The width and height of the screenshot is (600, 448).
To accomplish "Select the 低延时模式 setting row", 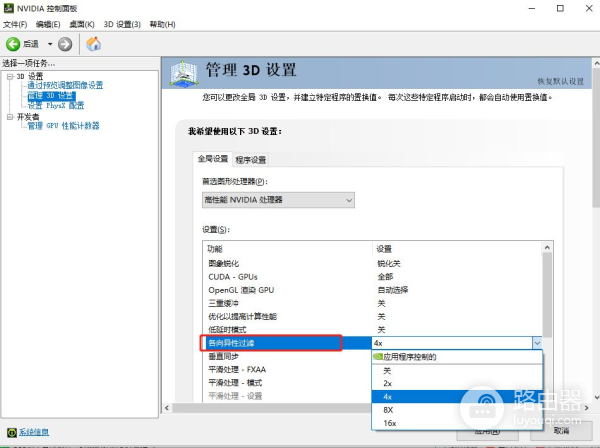I will [x=372, y=330].
